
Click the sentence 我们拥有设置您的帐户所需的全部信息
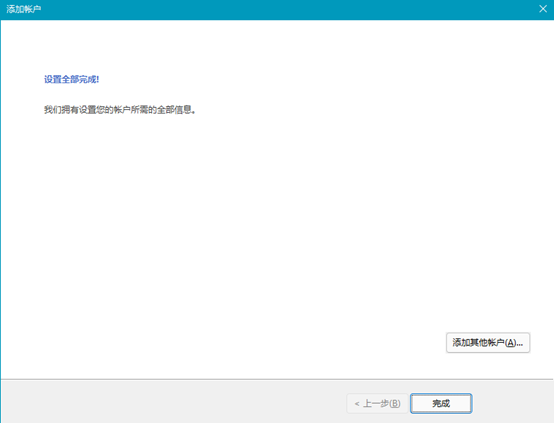pyautogui.click(x=119, y=110)
